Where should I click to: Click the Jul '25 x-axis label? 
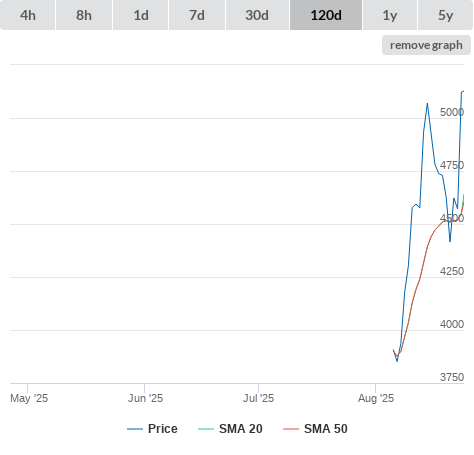coord(258,398)
